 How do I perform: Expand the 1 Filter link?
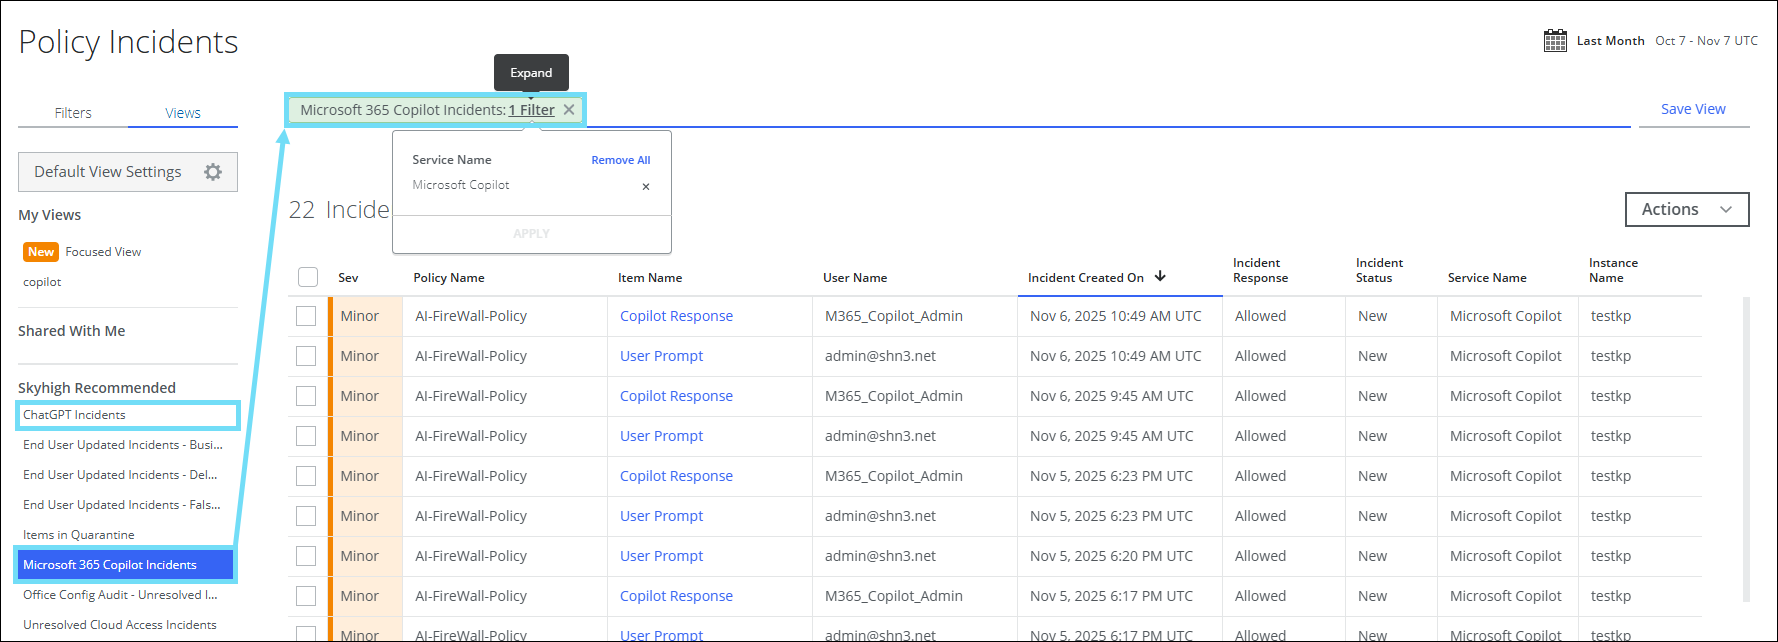pos(531,110)
